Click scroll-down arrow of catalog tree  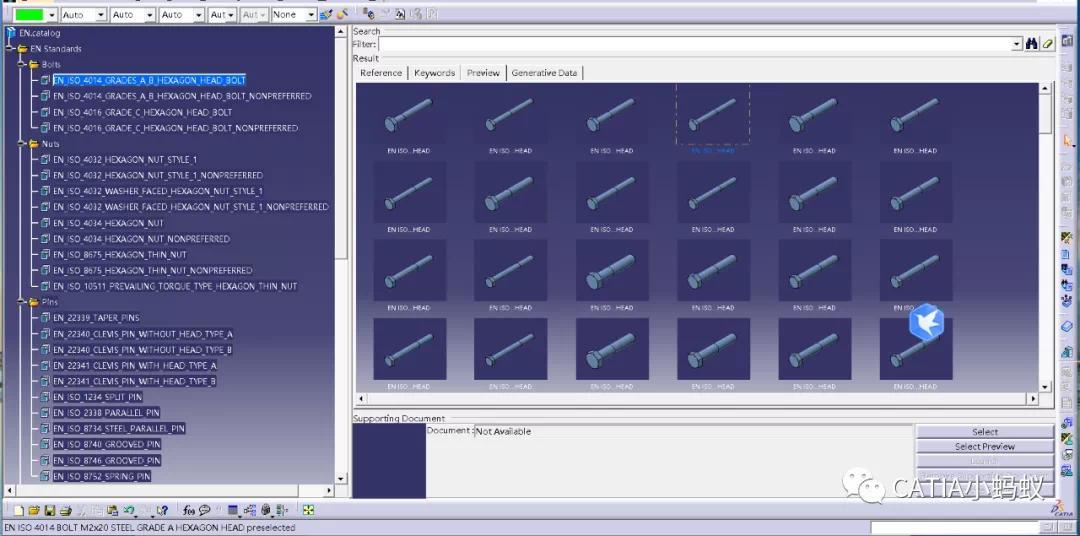tap(340, 478)
